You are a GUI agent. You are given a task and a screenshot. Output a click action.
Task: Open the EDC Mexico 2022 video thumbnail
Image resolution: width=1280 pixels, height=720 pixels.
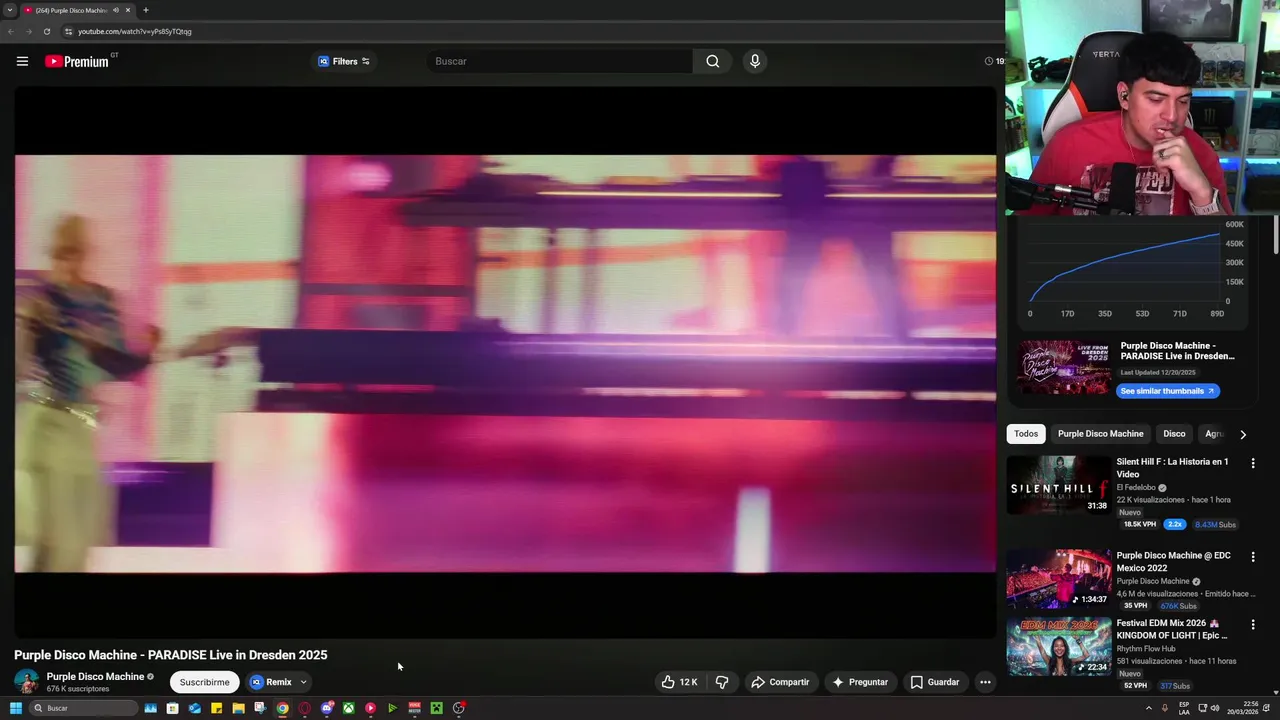(1058, 578)
